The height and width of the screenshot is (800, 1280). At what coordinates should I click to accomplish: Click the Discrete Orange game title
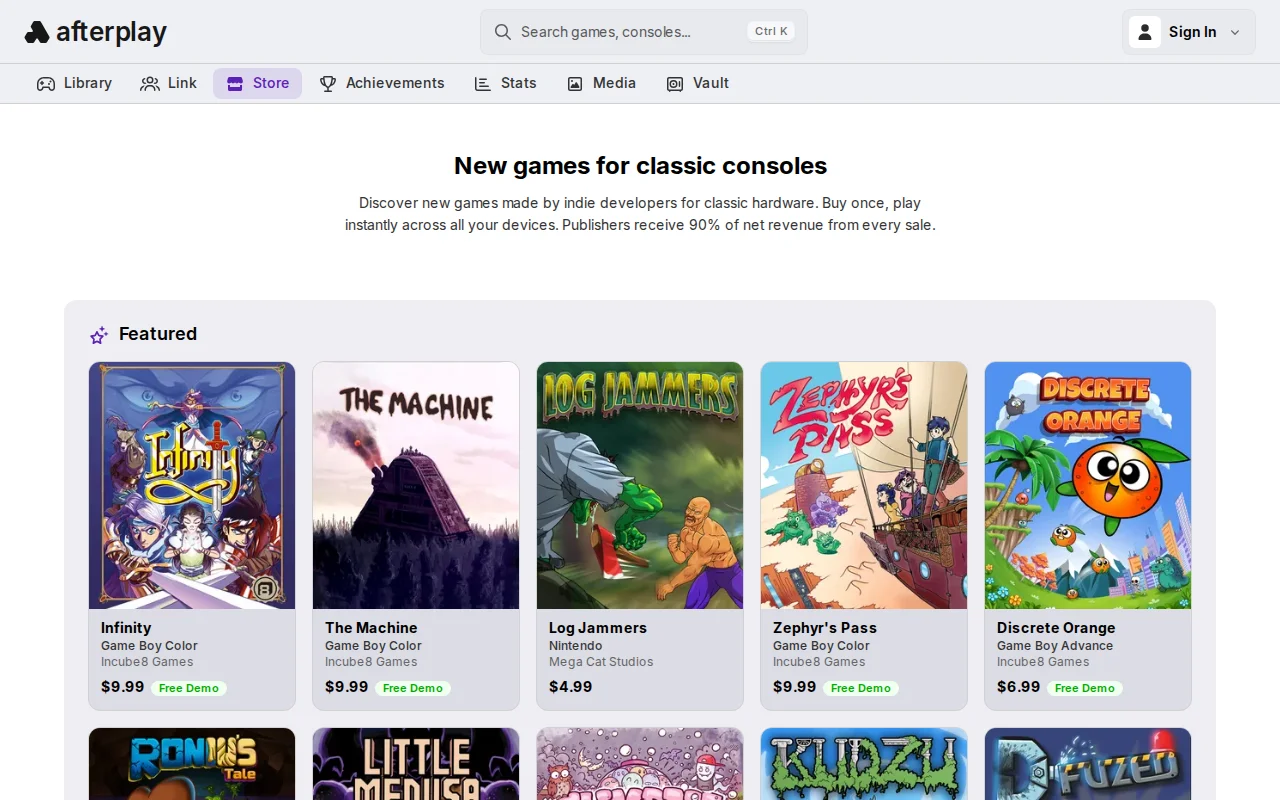click(x=1056, y=628)
